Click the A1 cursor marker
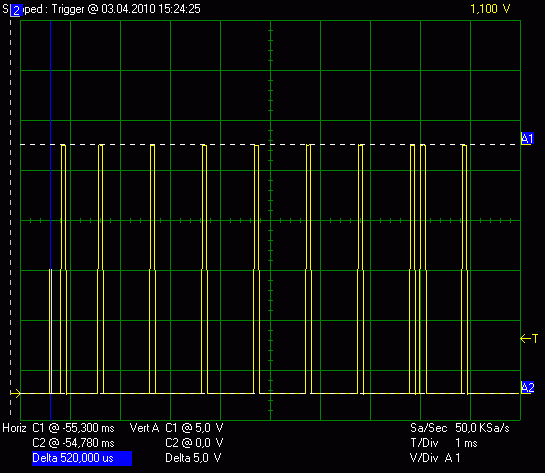Screen dimensions: 545x473 point(527,139)
